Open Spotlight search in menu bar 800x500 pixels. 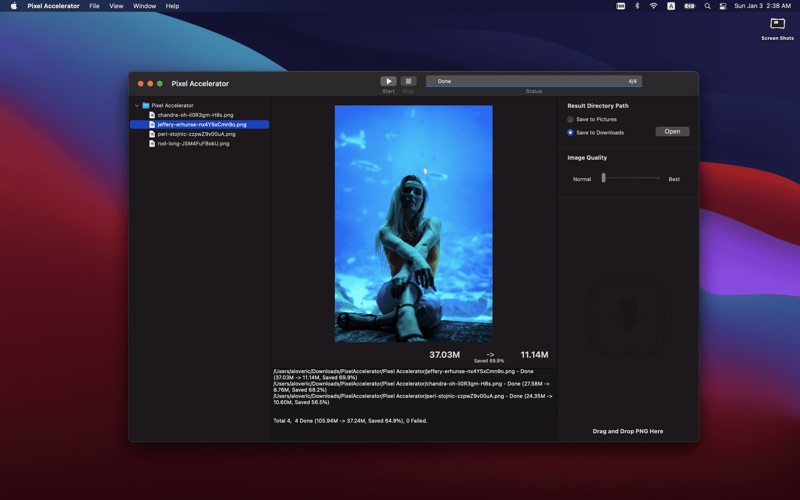click(x=707, y=6)
